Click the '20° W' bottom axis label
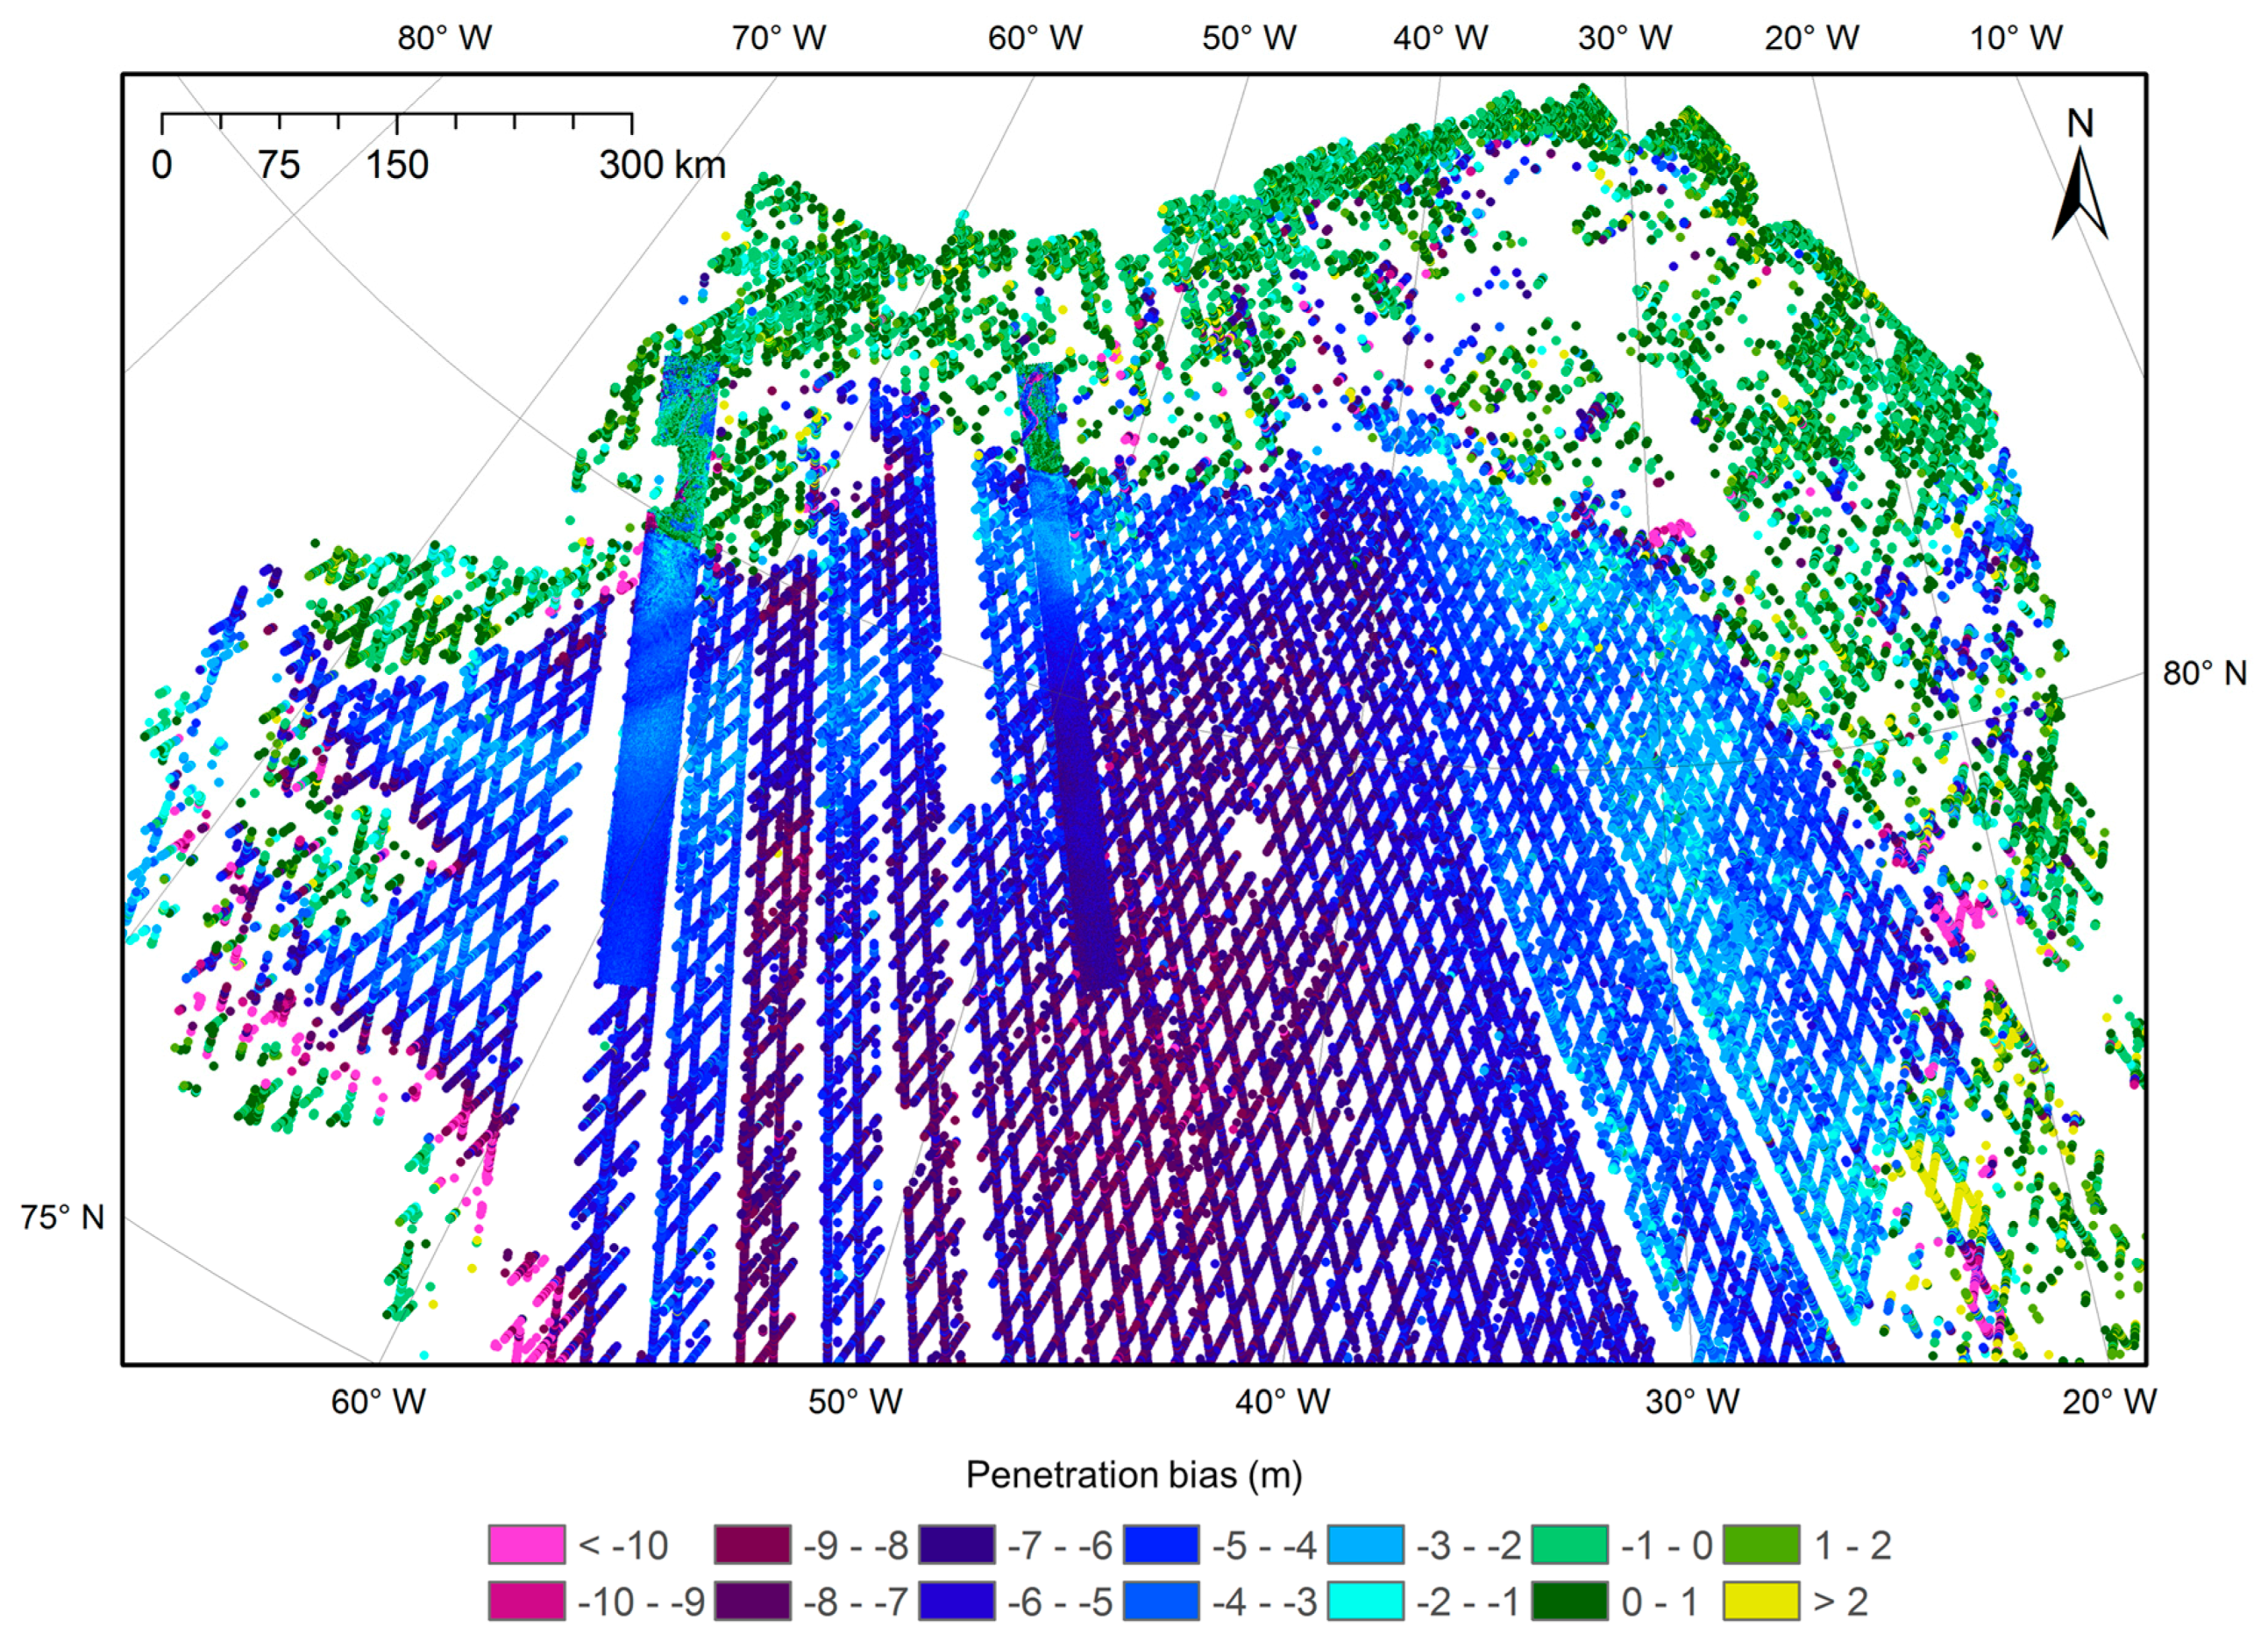 tap(2110, 1402)
